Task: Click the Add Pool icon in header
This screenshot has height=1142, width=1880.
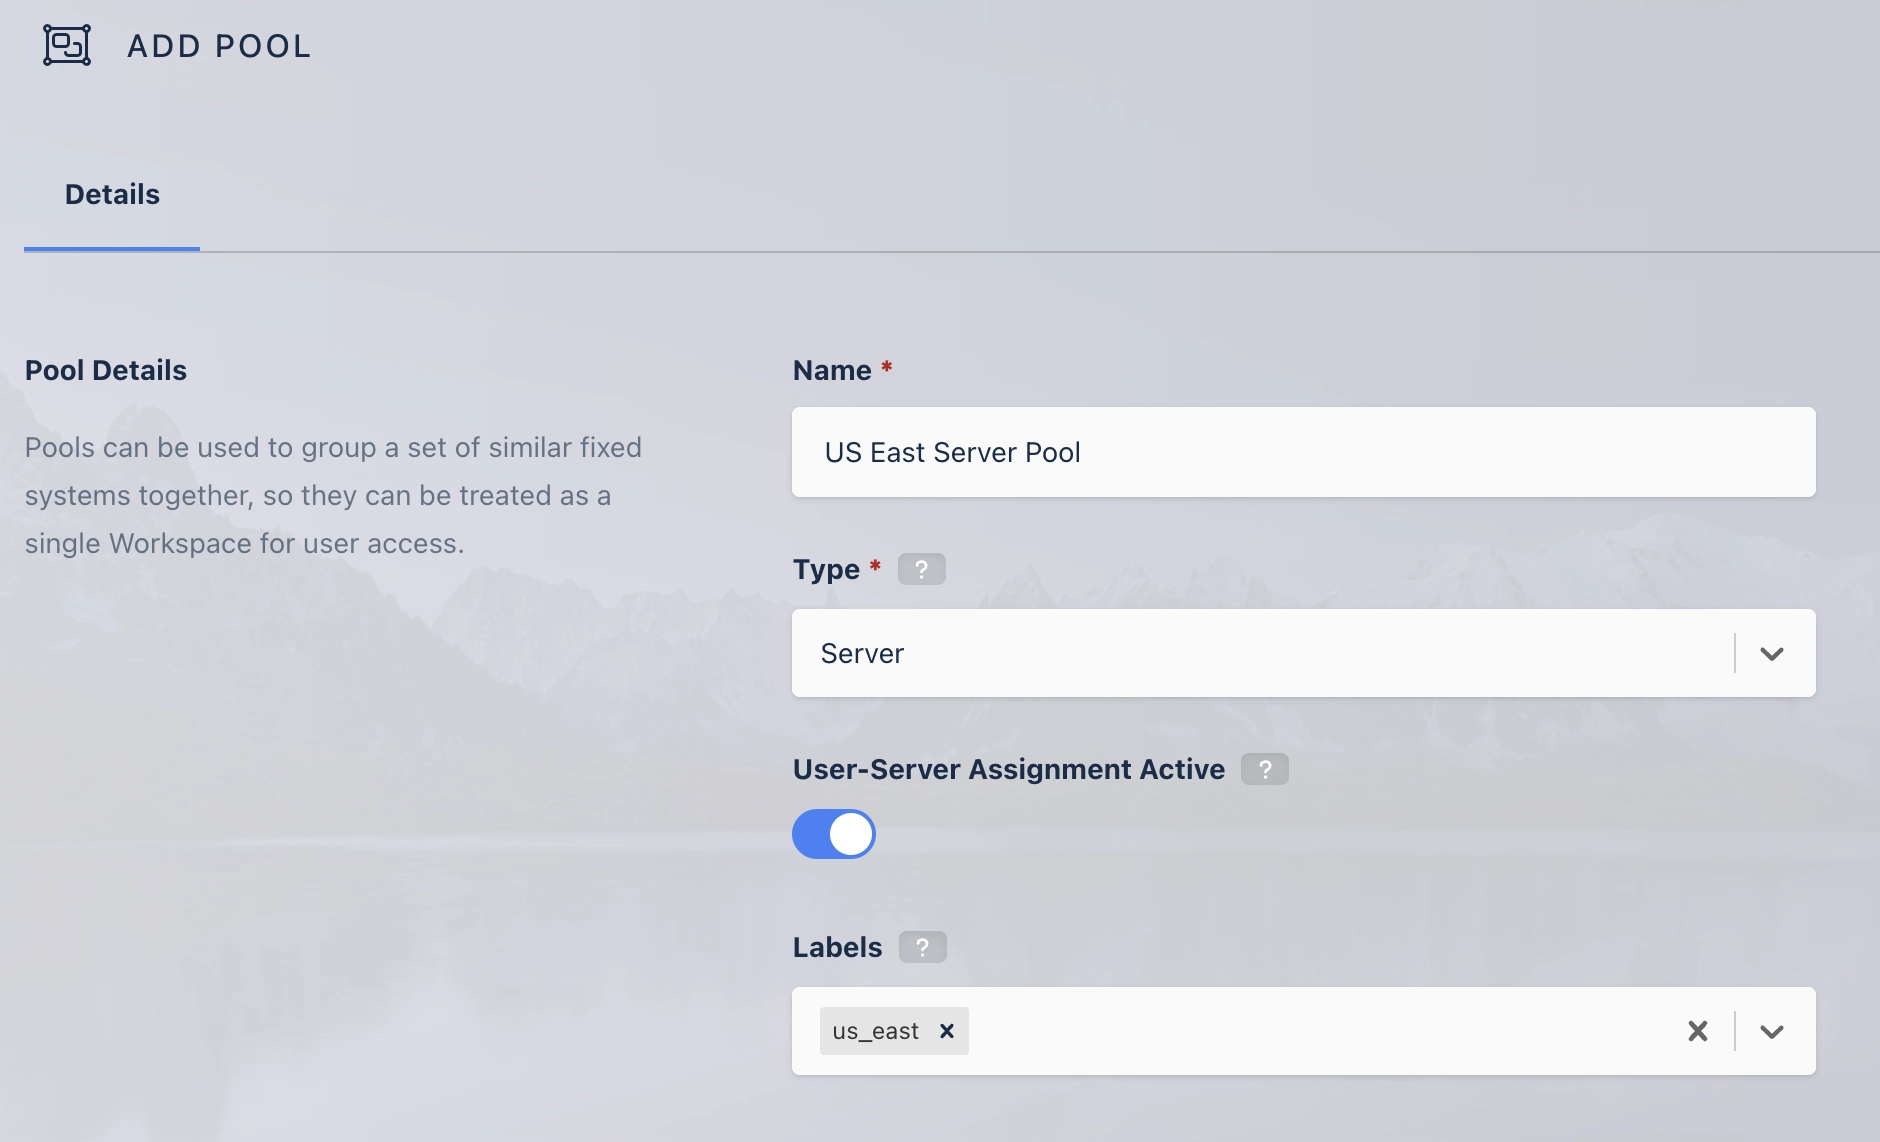Action: [x=67, y=45]
